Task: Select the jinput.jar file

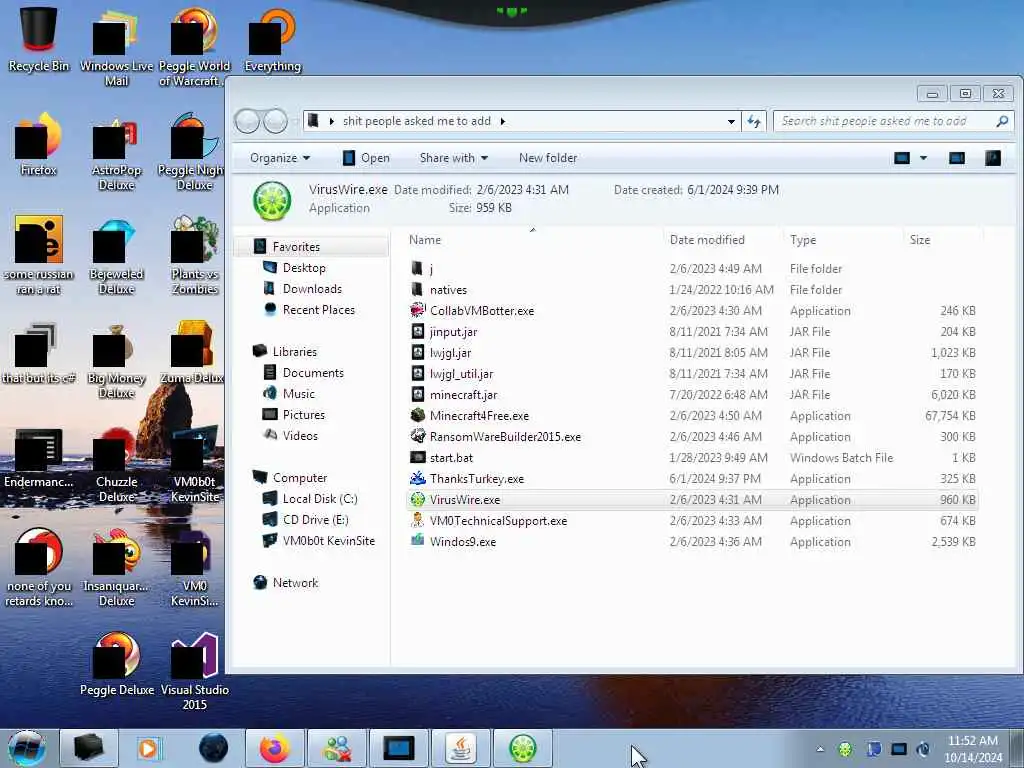Action: [691, 331]
